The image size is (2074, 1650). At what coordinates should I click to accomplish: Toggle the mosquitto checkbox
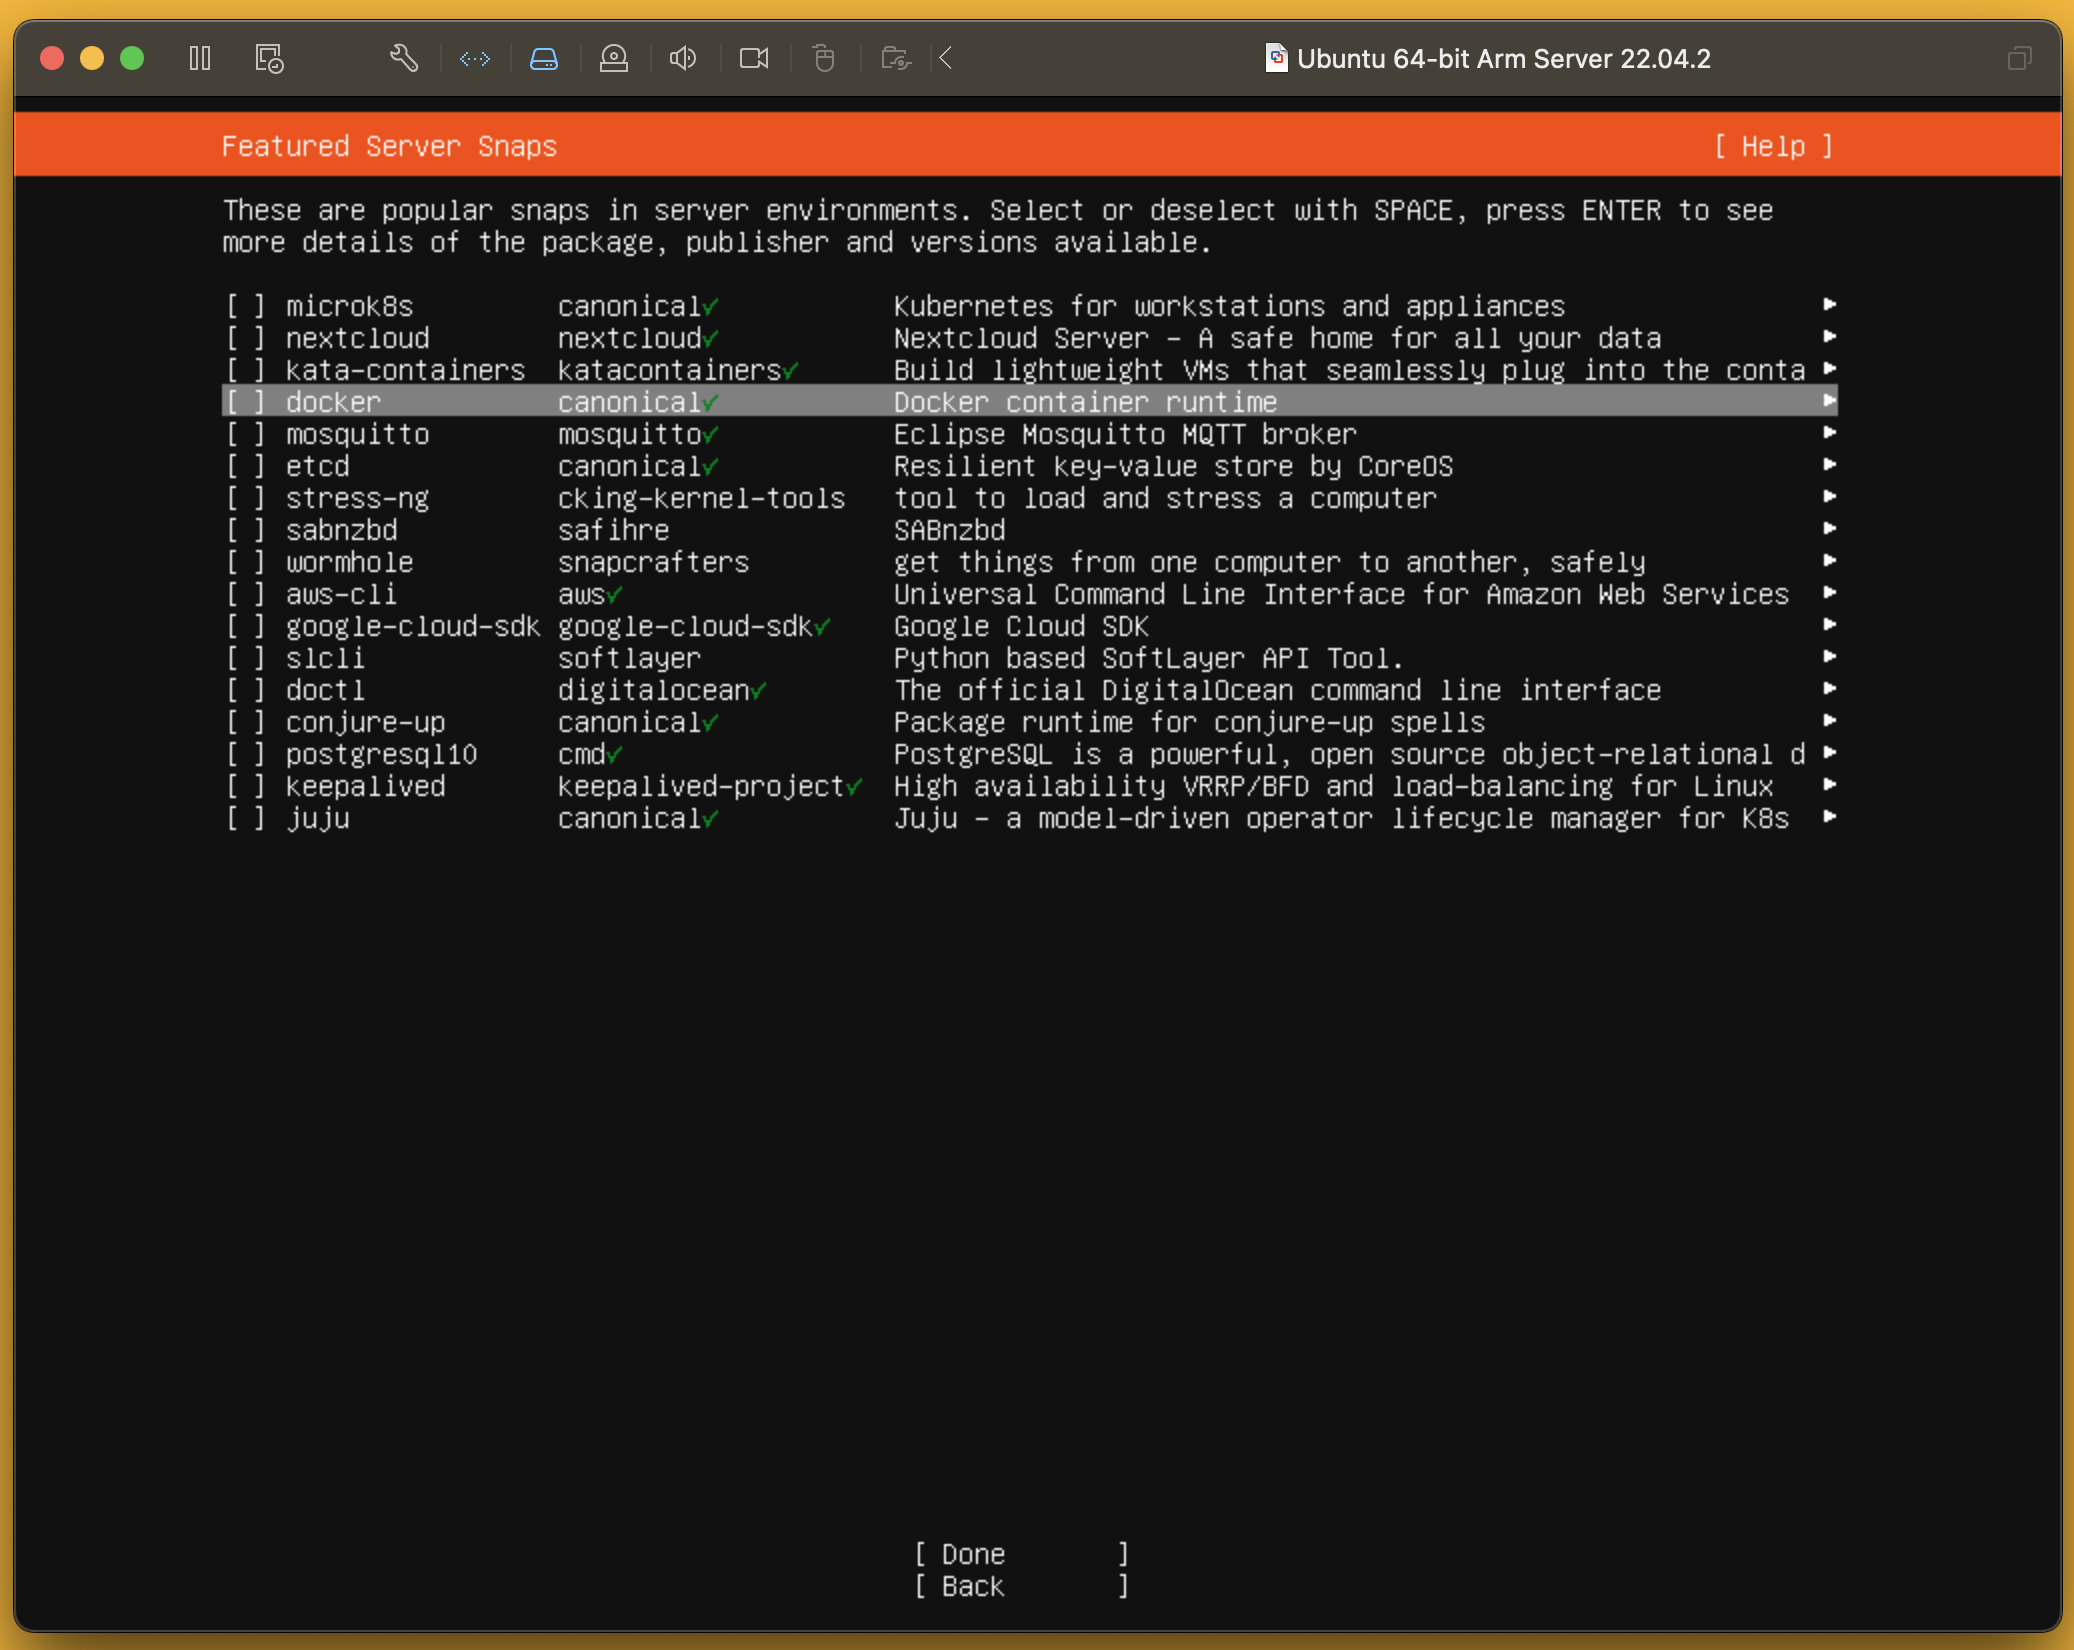coord(245,434)
